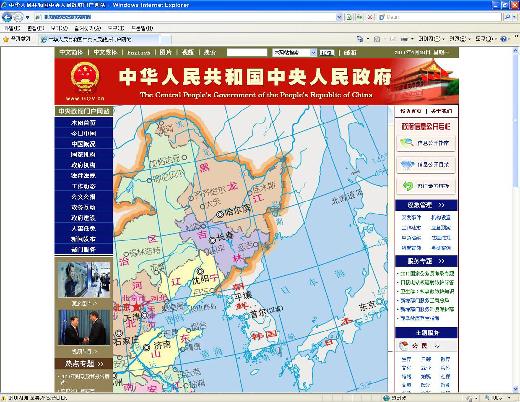Click the English language link

139,53
